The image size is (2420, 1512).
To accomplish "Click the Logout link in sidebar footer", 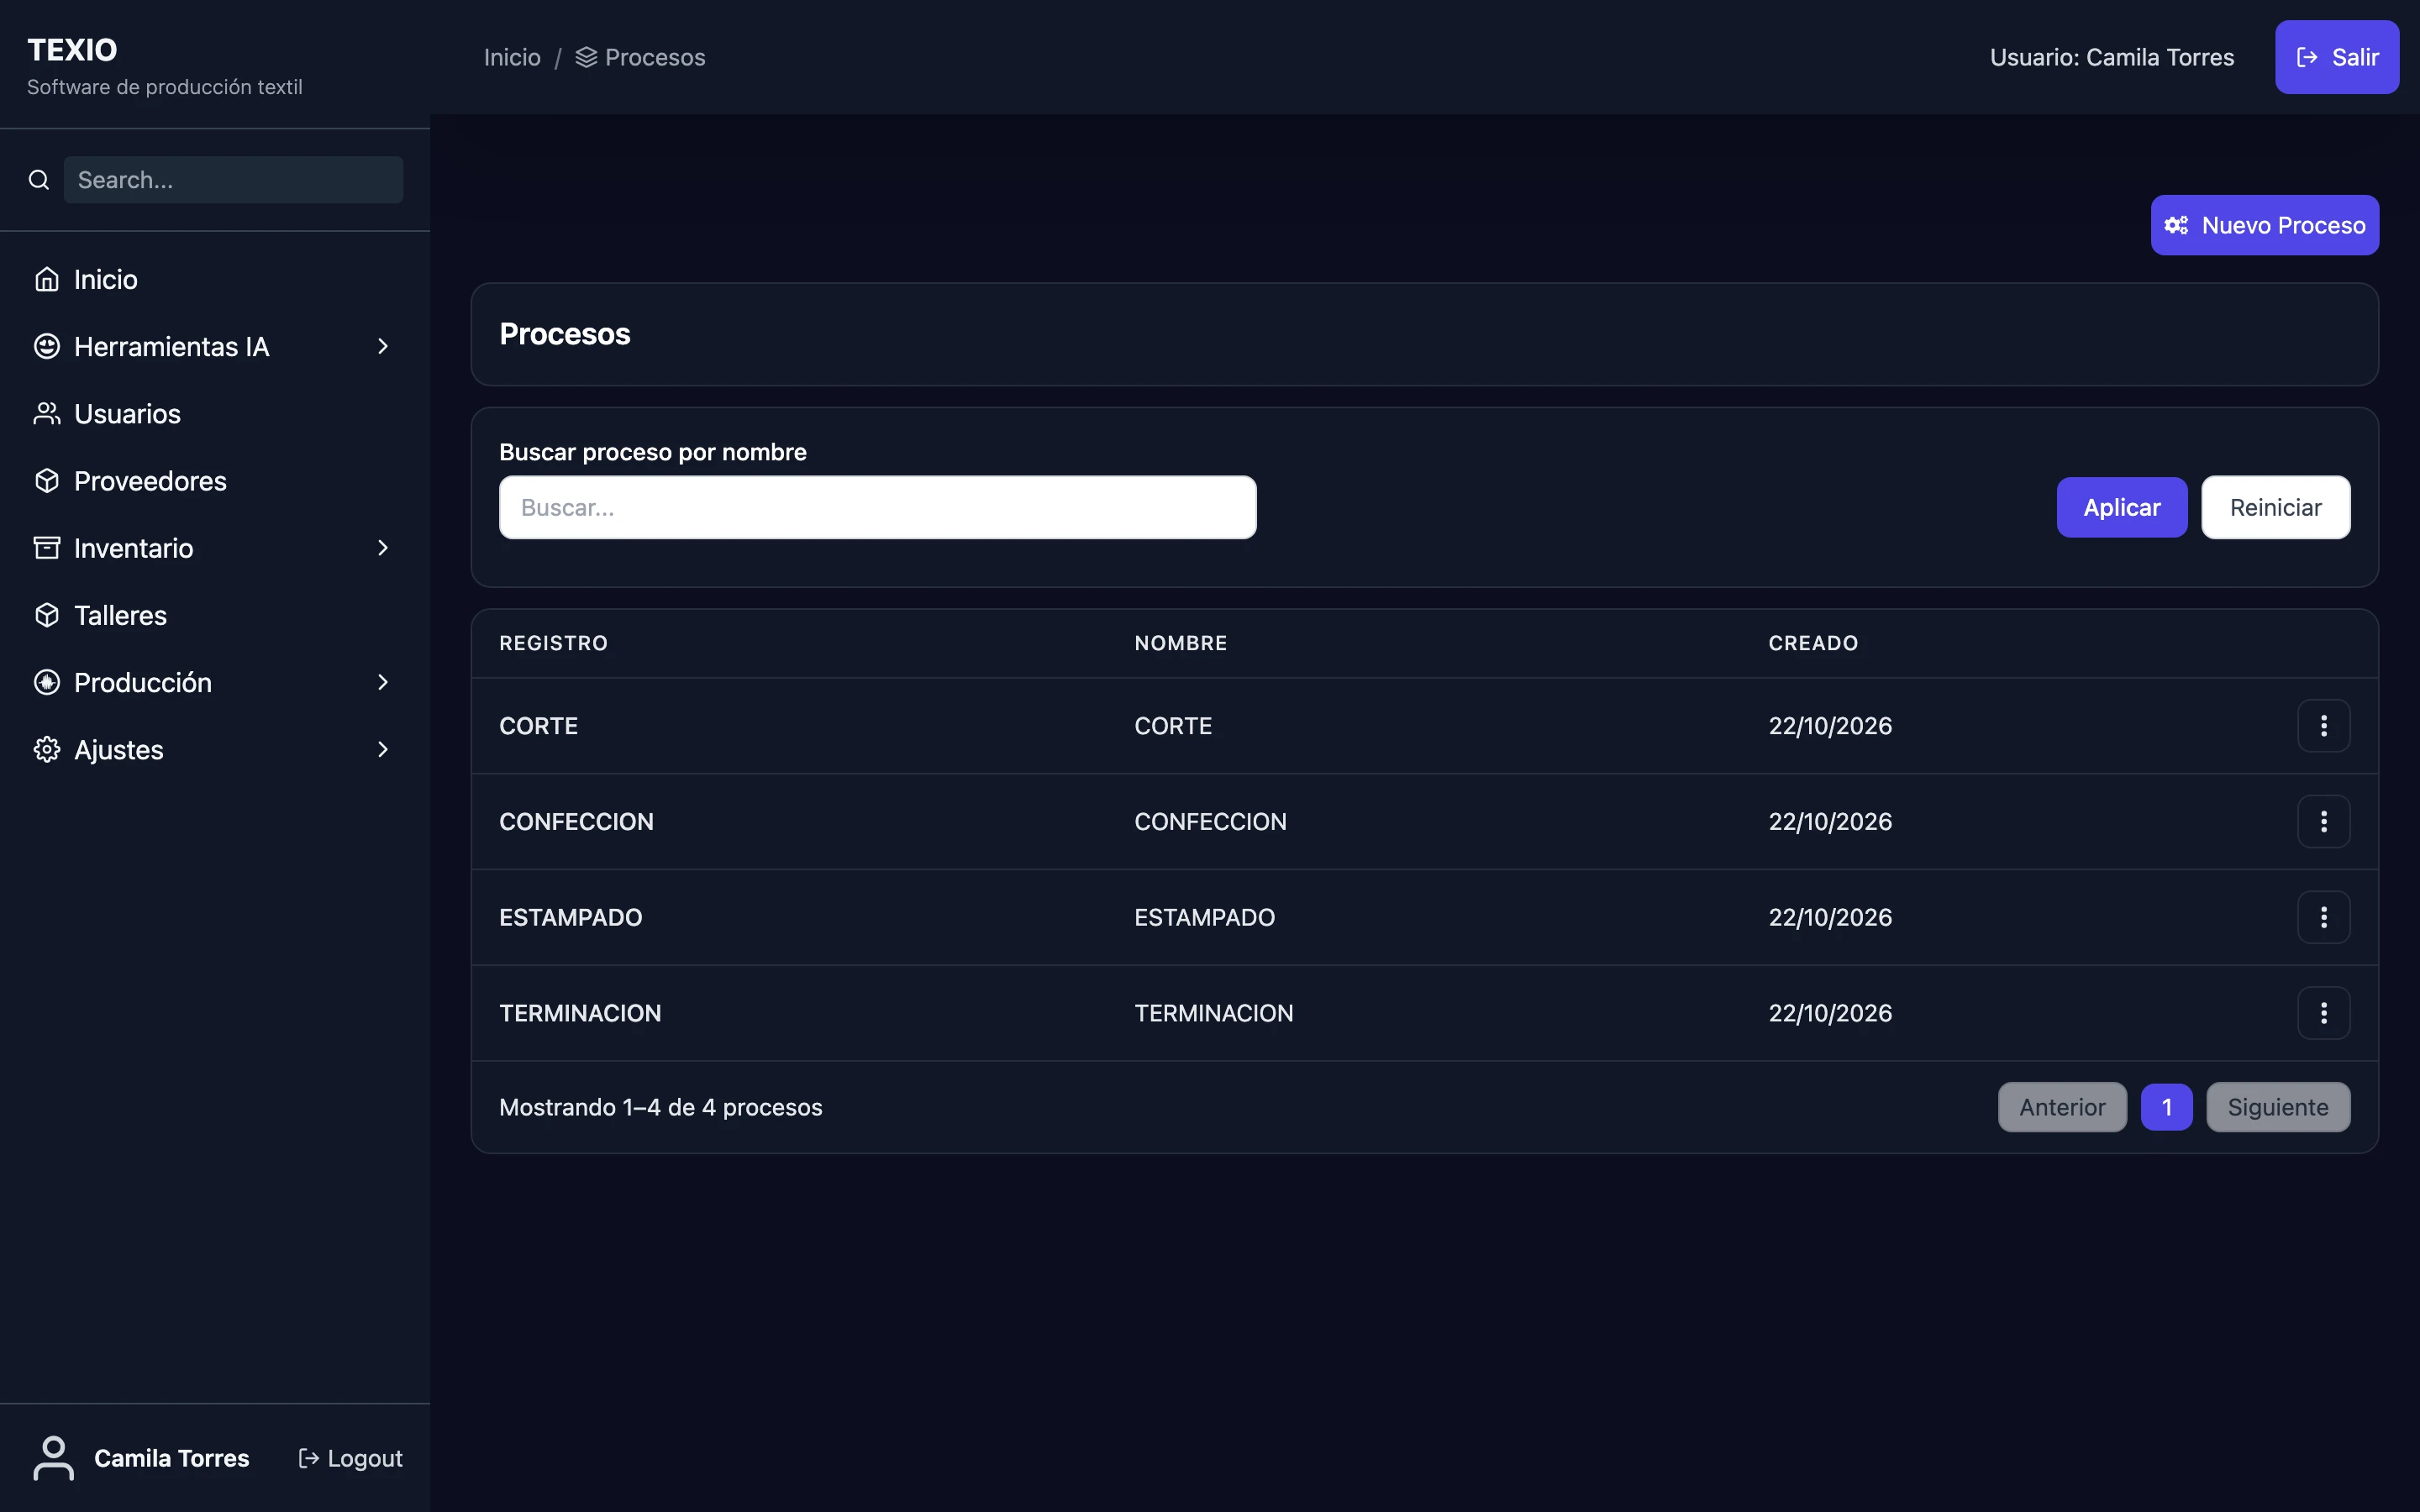I will click(350, 1458).
